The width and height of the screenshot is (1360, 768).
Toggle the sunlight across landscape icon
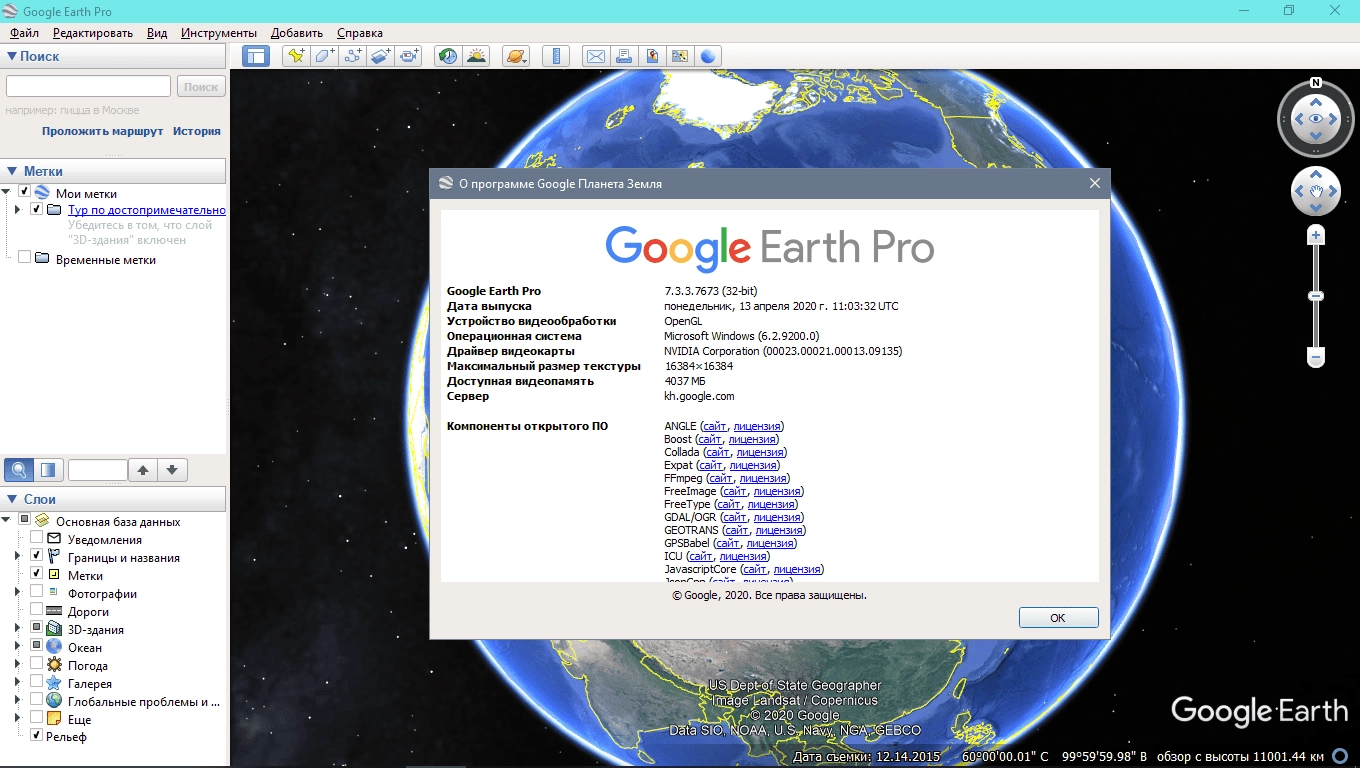tap(476, 56)
